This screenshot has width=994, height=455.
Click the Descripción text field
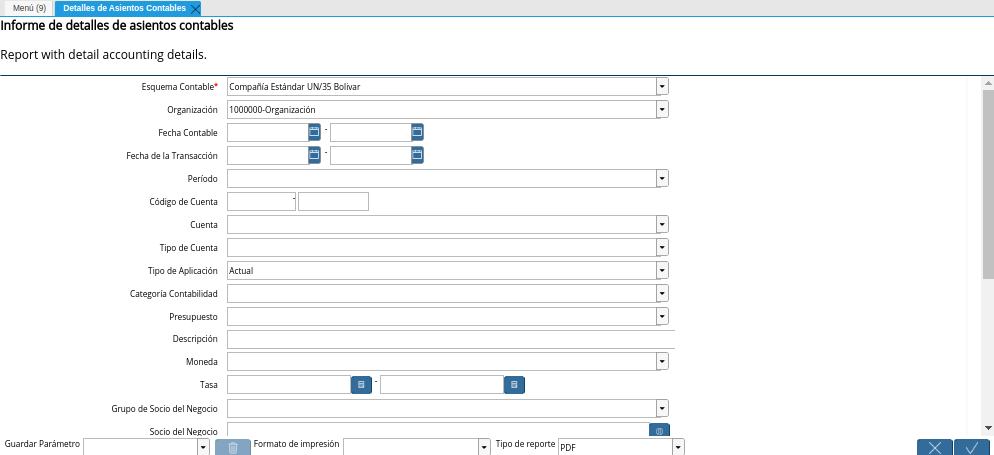(x=451, y=339)
